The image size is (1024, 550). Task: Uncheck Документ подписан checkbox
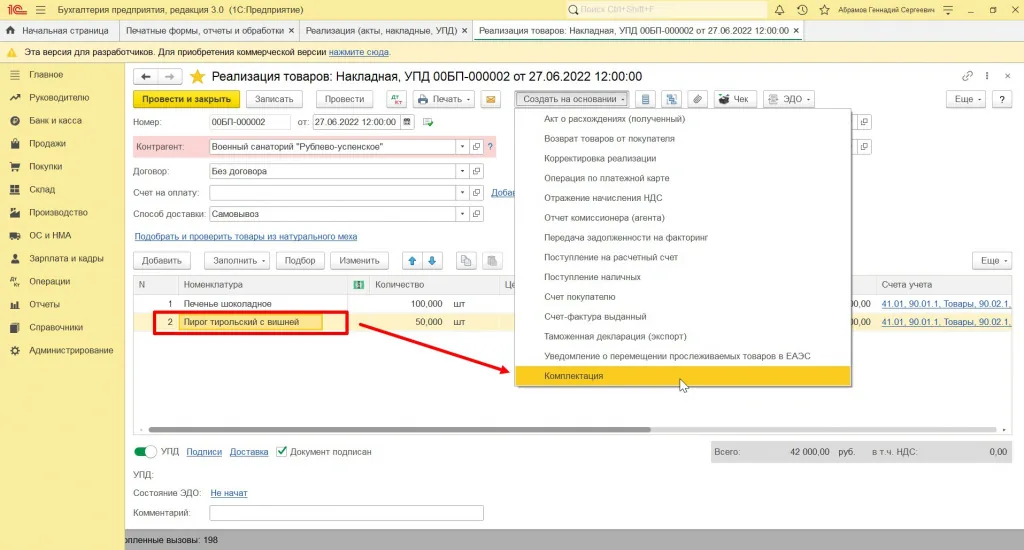[x=281, y=451]
